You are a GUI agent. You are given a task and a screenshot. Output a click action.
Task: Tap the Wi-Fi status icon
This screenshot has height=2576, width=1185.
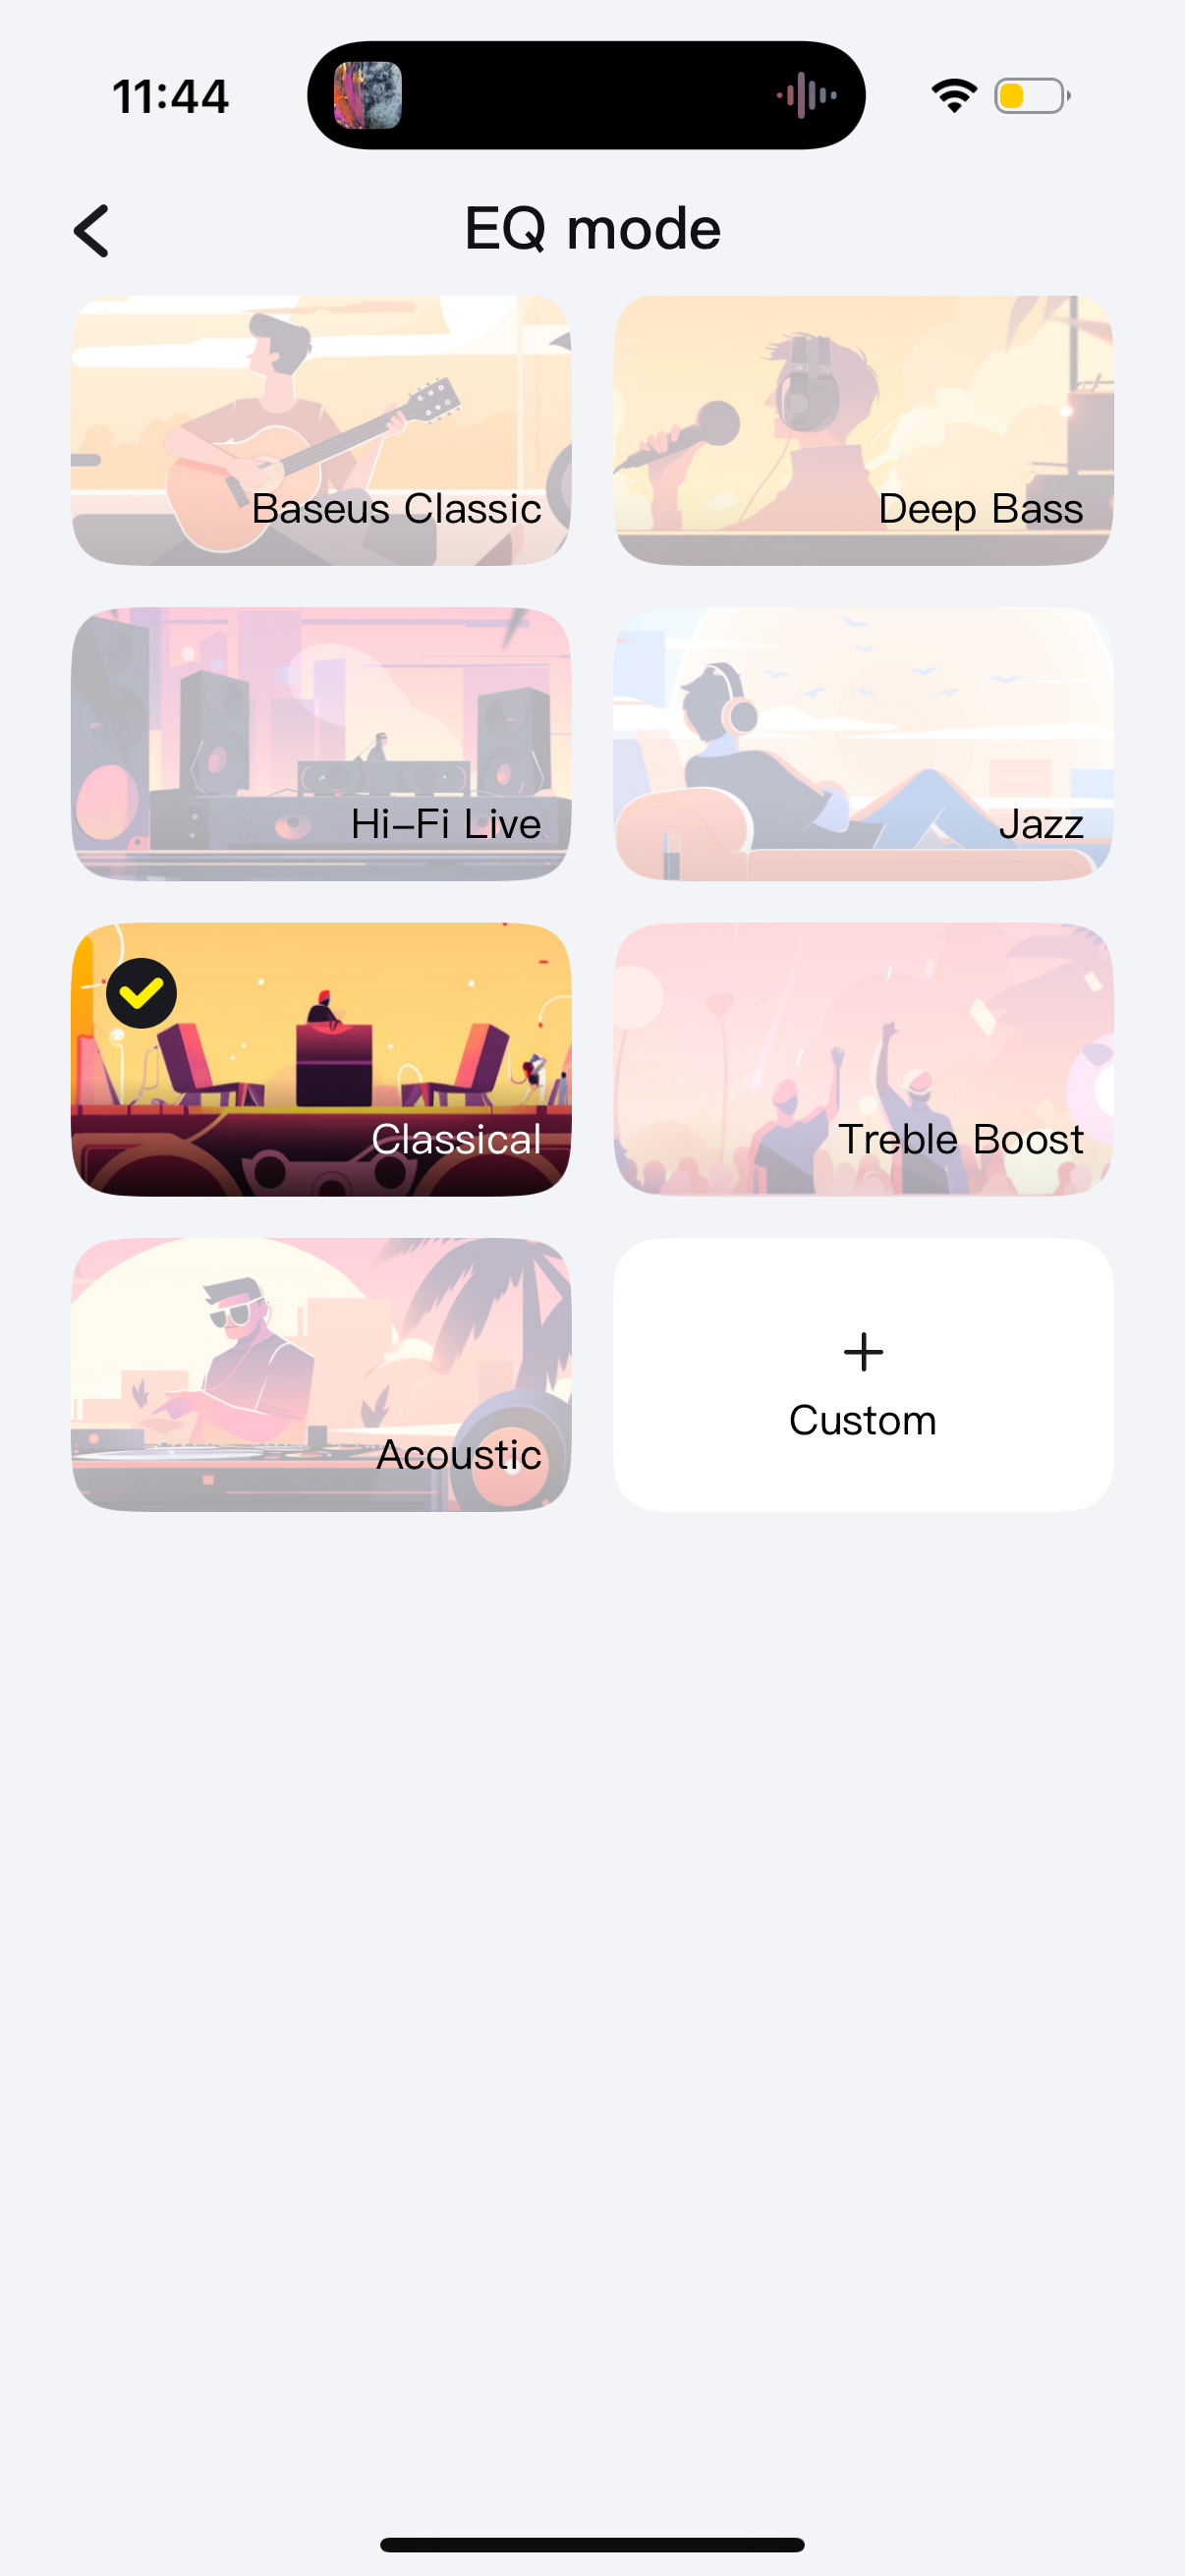click(954, 96)
